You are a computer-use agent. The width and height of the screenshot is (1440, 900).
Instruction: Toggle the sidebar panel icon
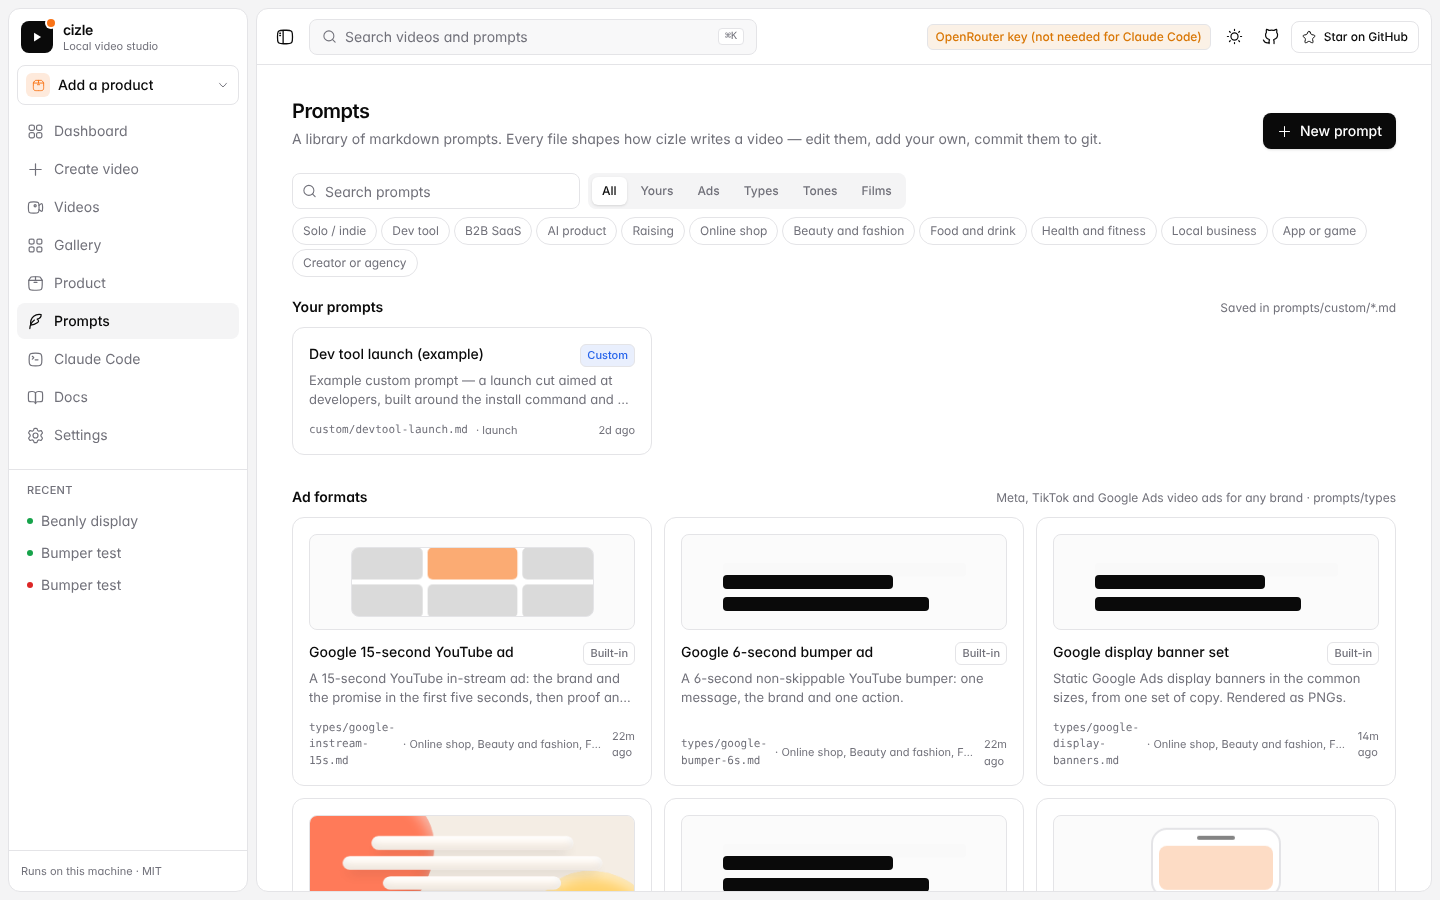[x=285, y=37]
